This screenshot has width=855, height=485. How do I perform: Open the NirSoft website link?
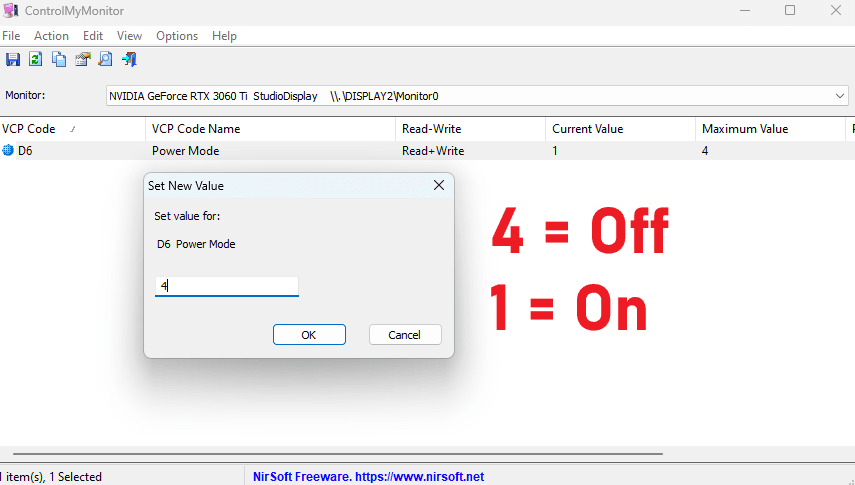[x=368, y=477]
